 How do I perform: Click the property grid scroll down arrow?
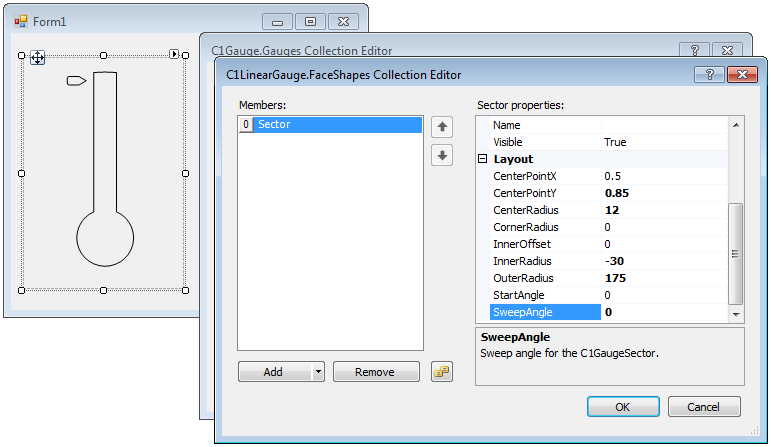[x=736, y=314]
